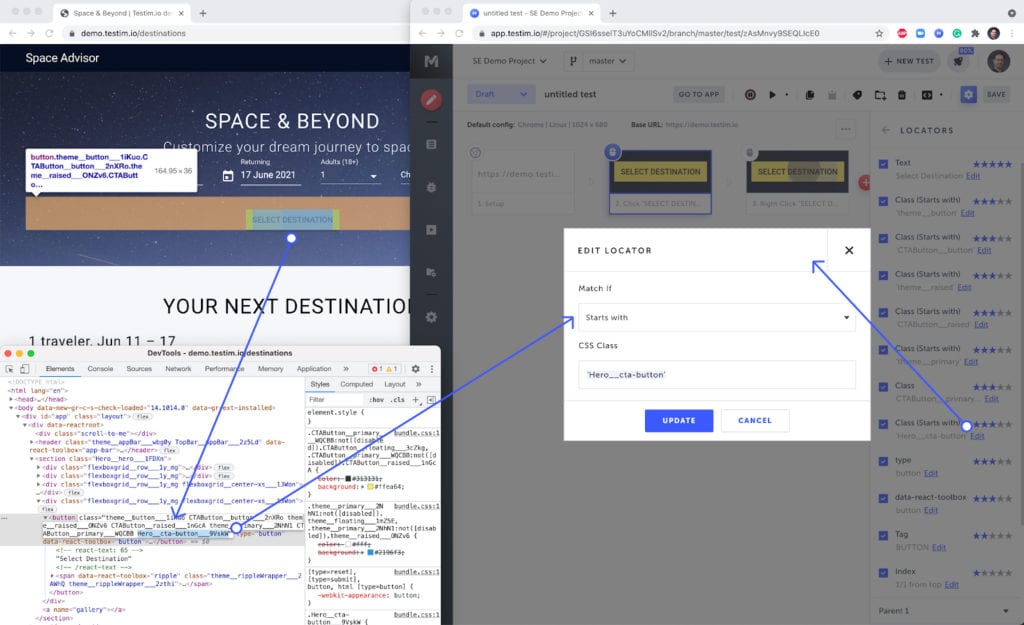Click the back arrow beside Locators heading

pyautogui.click(x=886, y=130)
